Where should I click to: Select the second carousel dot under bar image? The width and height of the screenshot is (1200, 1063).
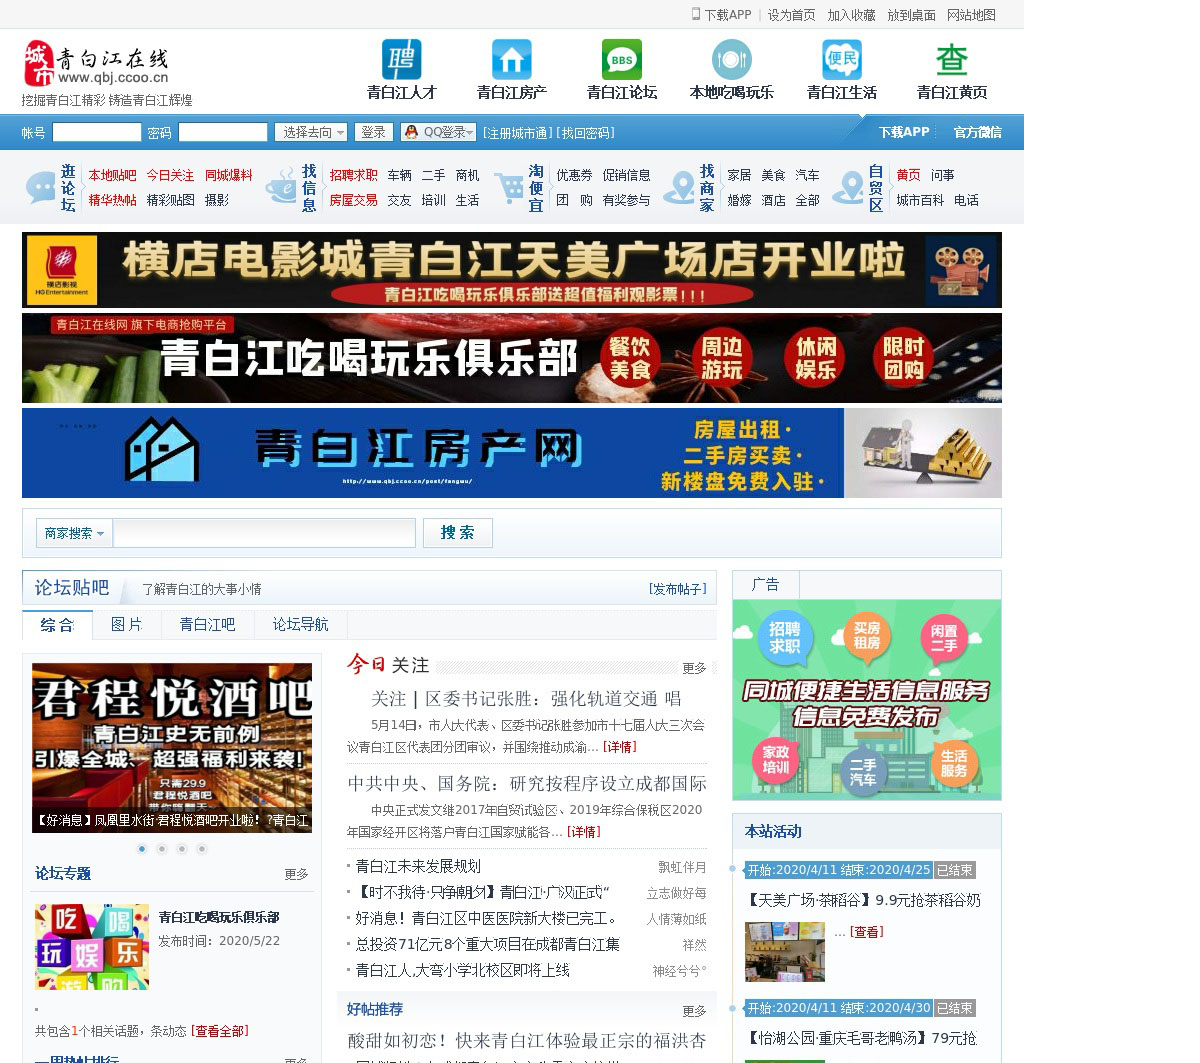pyautogui.click(x=162, y=849)
